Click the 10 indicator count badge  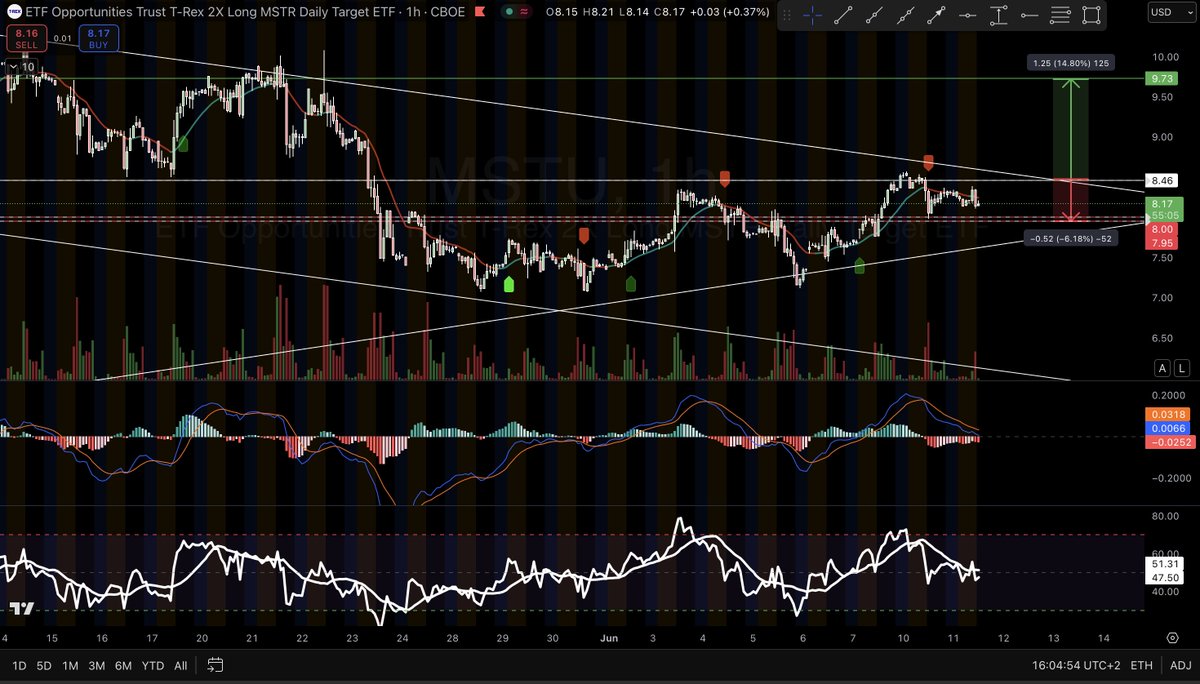tap(29, 66)
